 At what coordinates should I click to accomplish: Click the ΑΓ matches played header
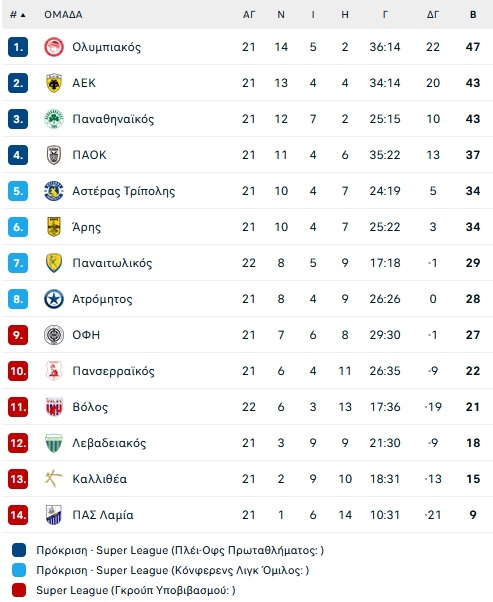tap(249, 15)
